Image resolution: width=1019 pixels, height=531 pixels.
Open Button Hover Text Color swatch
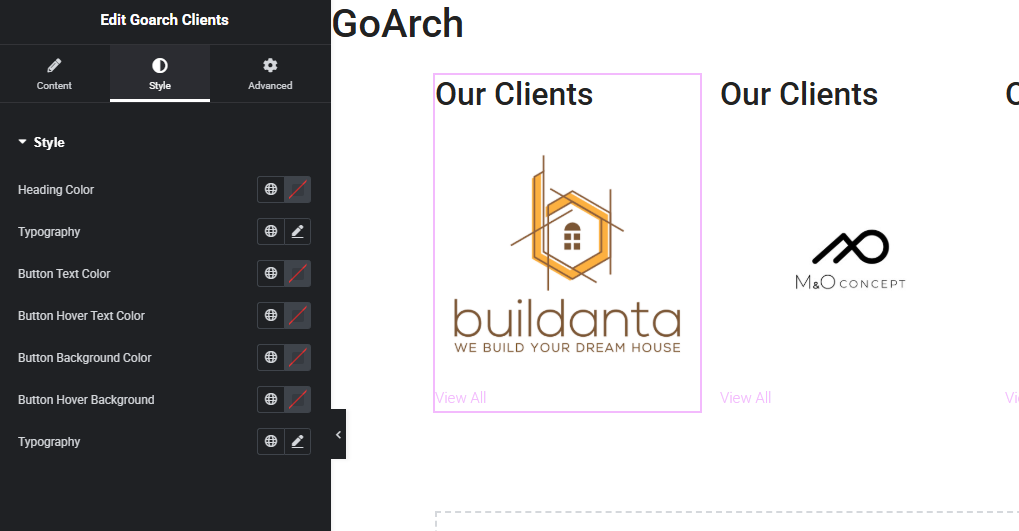coord(298,315)
